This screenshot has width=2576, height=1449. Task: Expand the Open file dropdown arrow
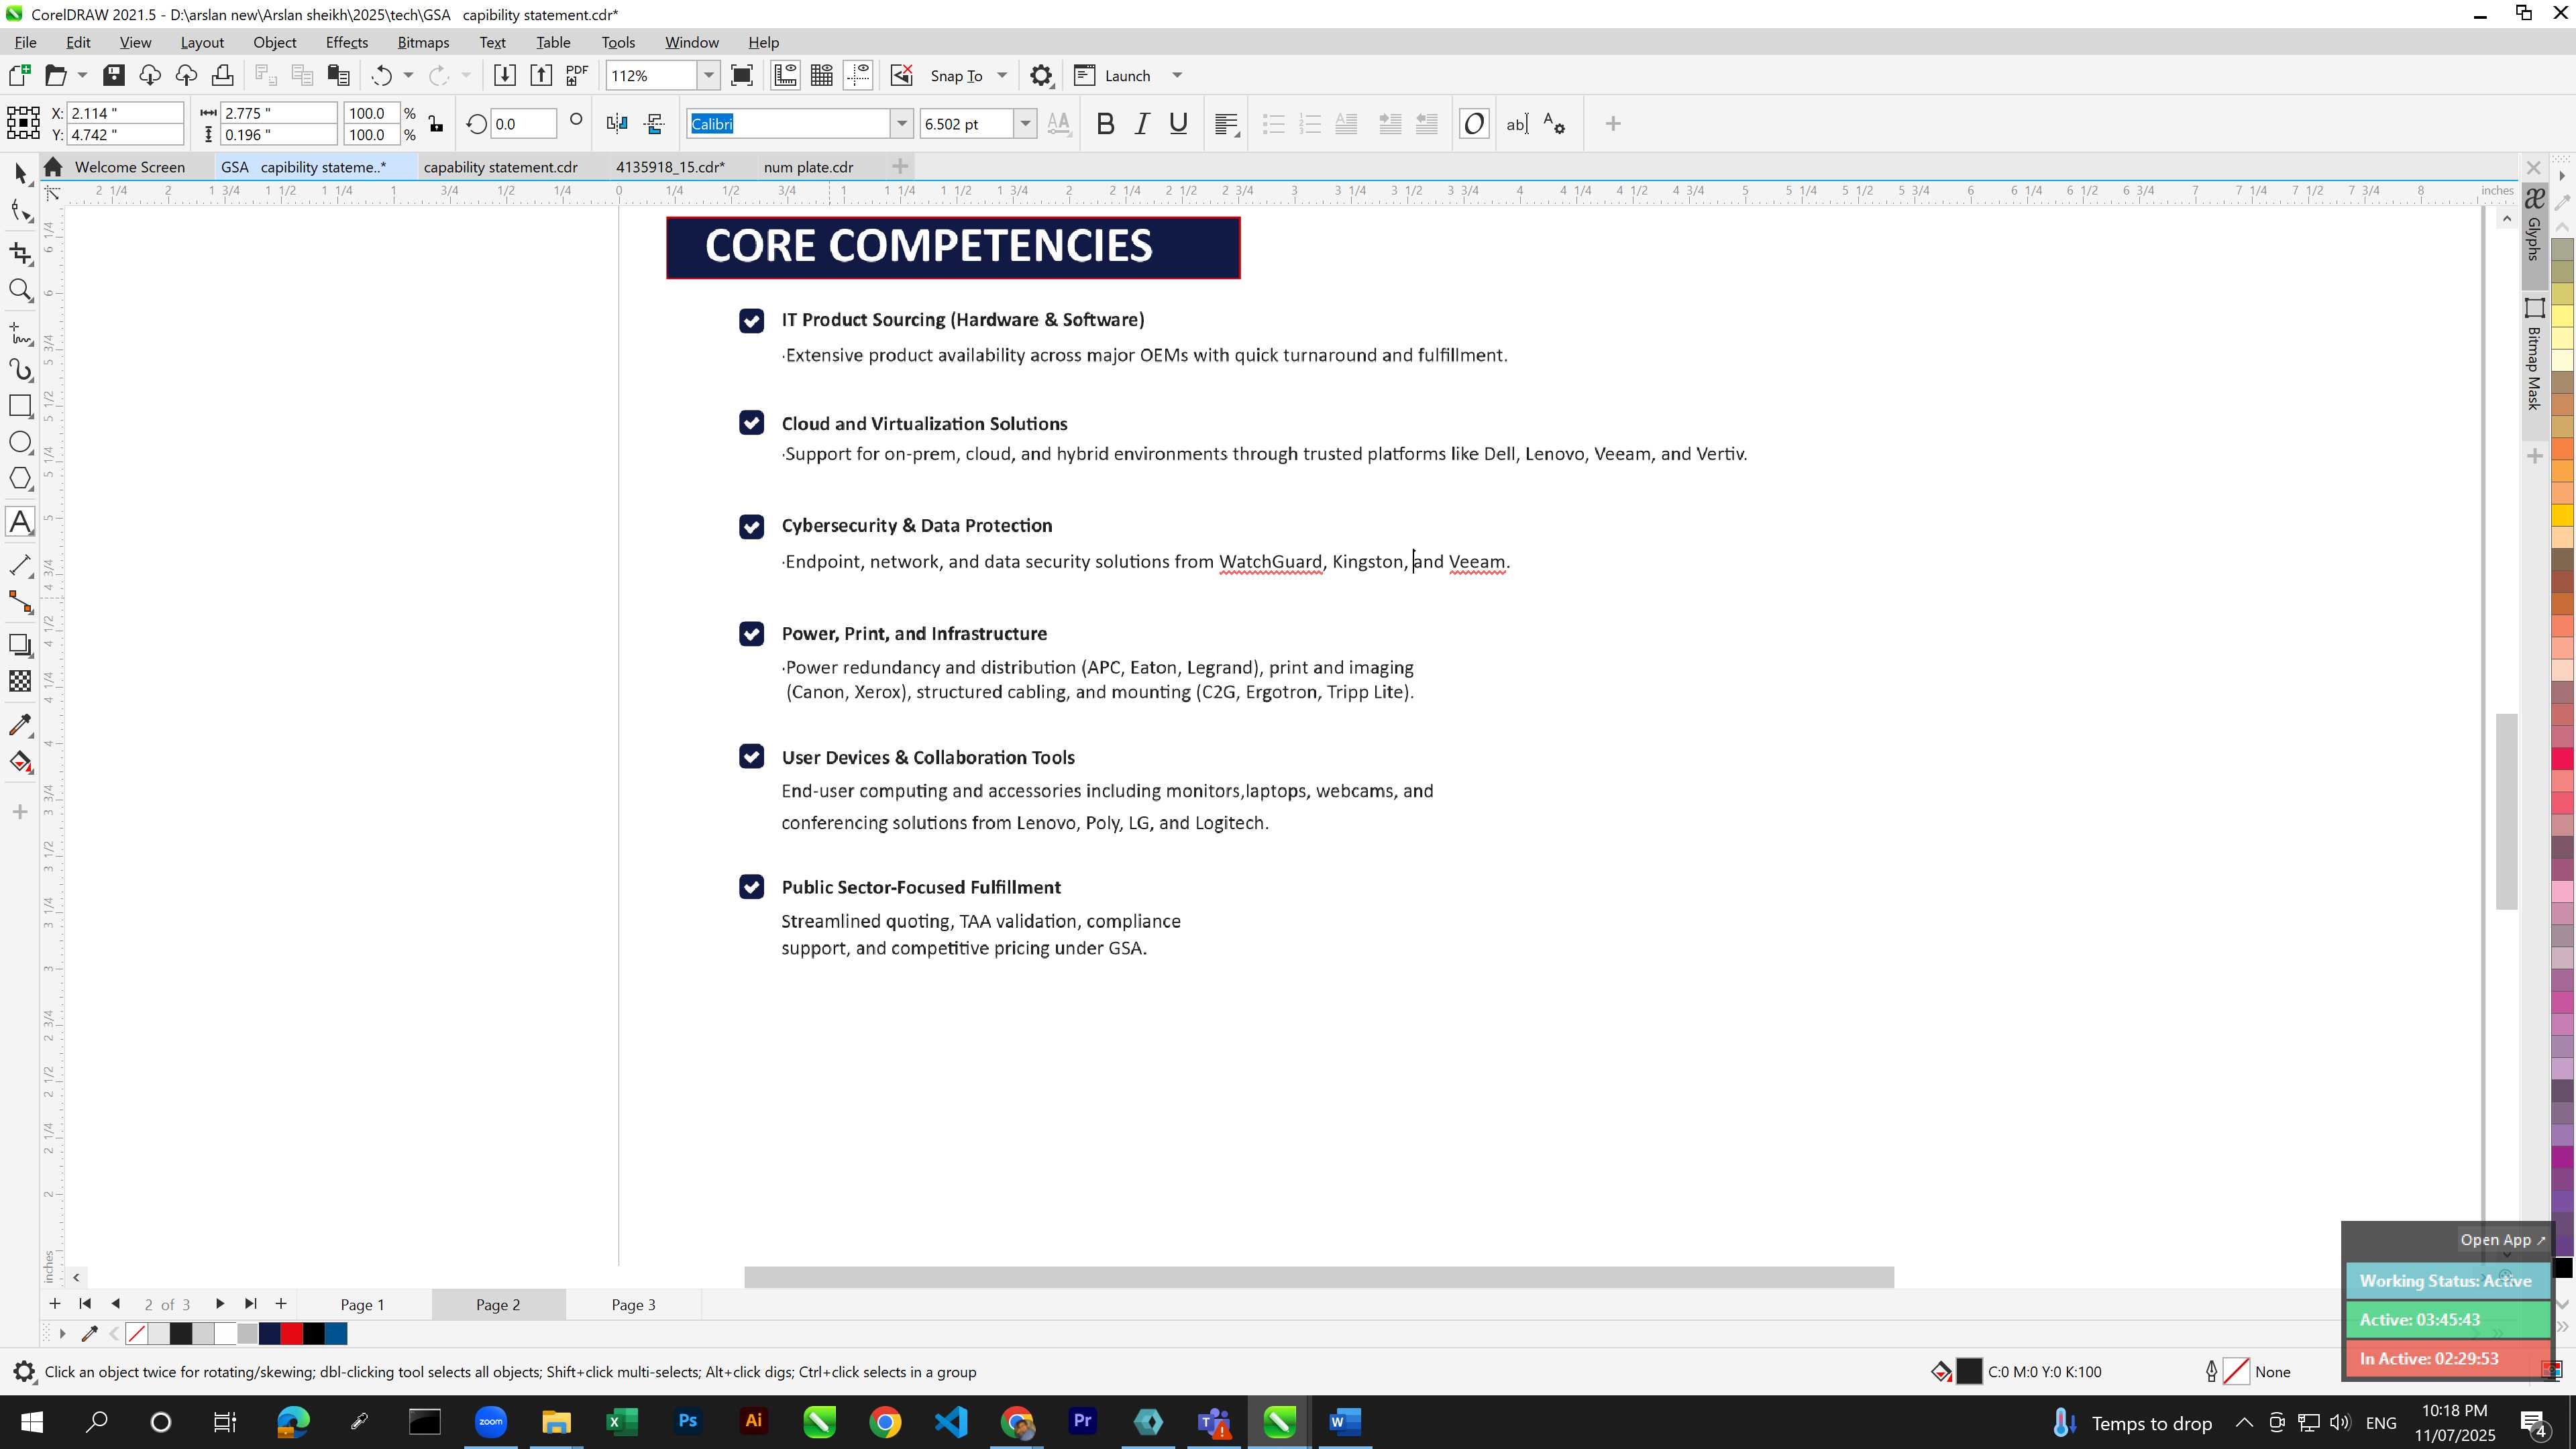82,76
